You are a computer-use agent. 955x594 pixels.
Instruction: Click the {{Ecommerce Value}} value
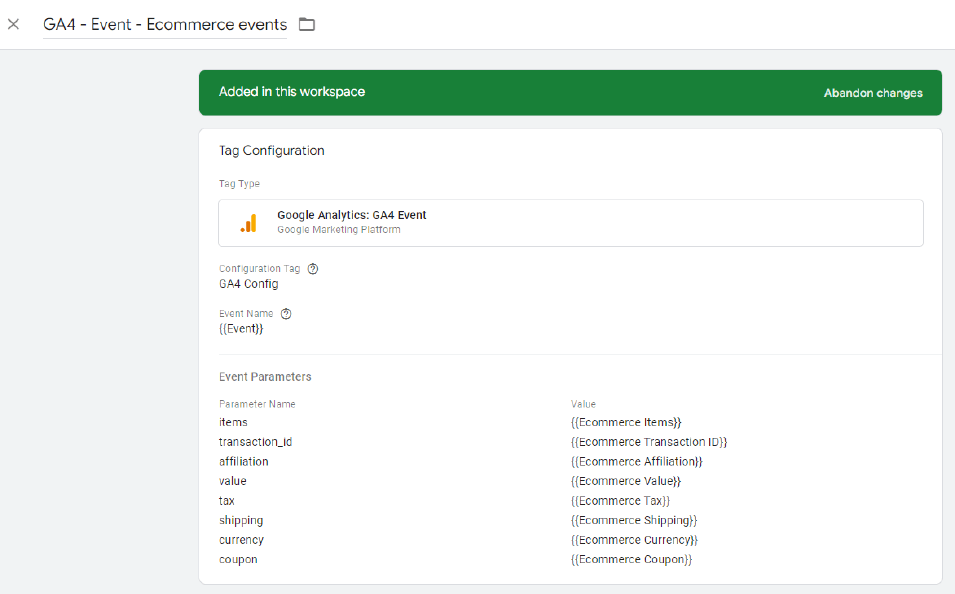pyautogui.click(x=626, y=481)
